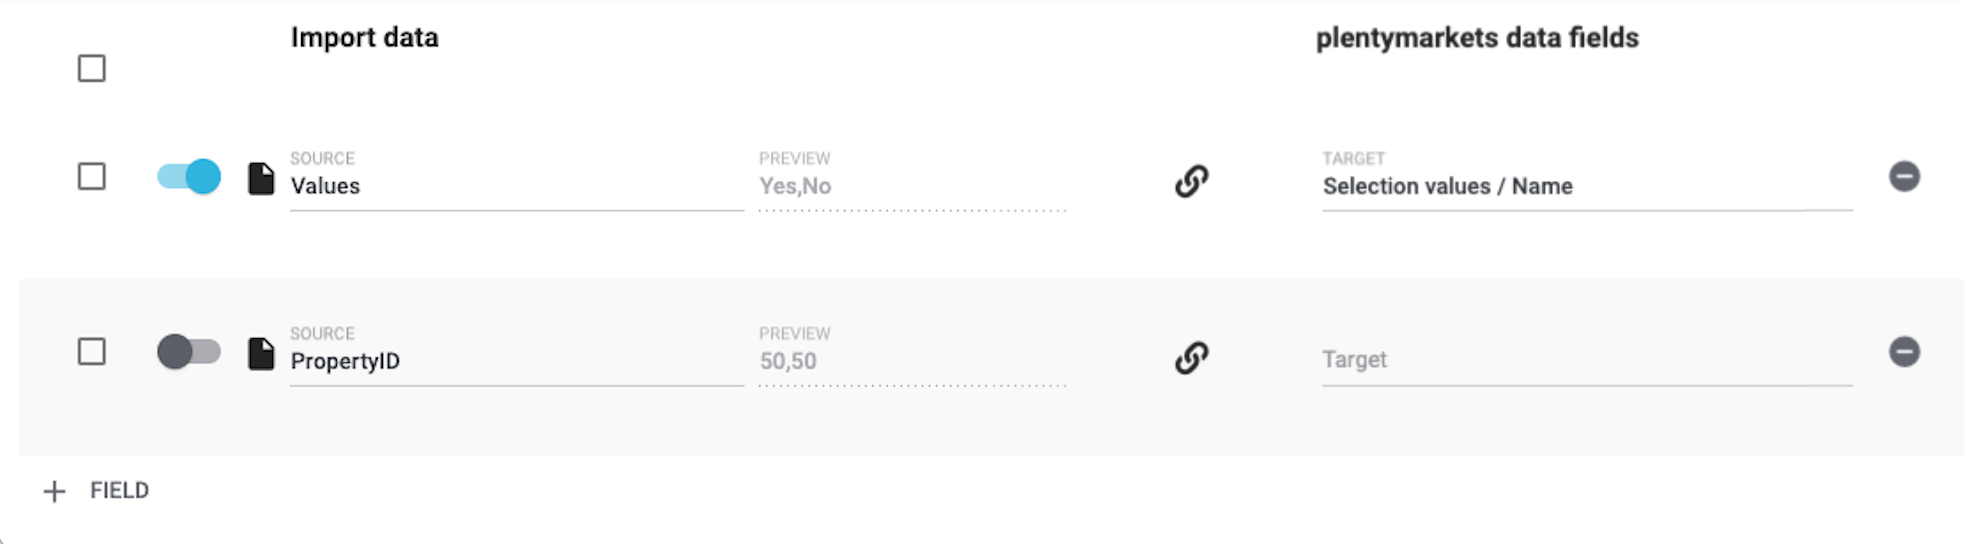Click the file icon beside PropertyID source
The height and width of the screenshot is (544, 1964).
261,354
